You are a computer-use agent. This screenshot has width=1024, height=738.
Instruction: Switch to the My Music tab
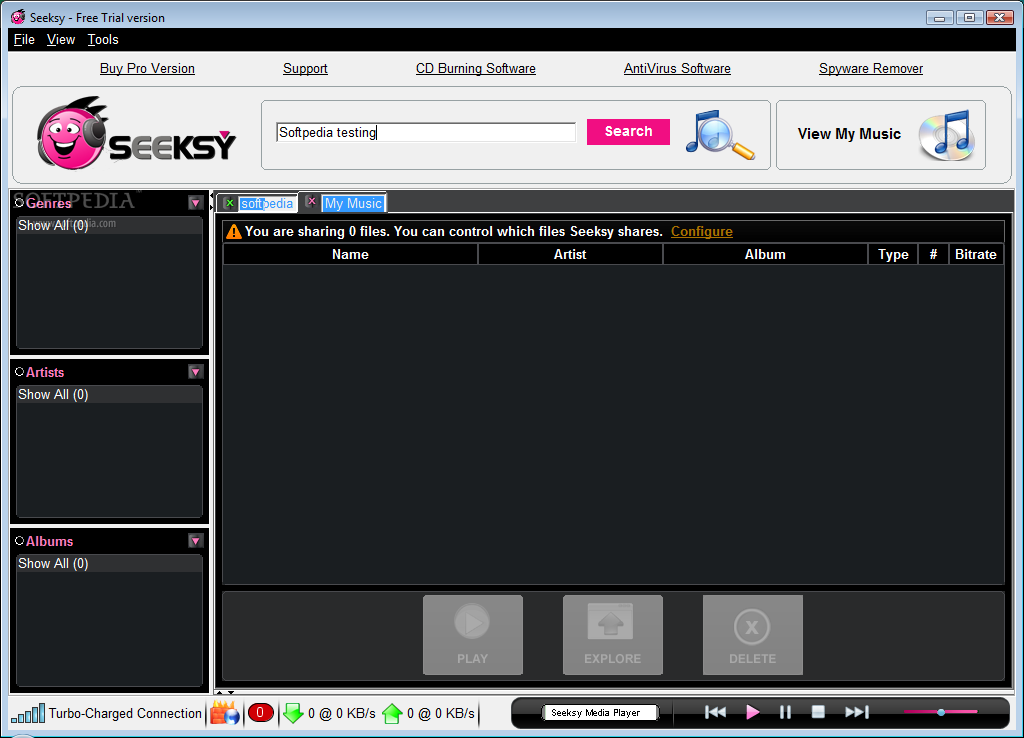click(353, 203)
